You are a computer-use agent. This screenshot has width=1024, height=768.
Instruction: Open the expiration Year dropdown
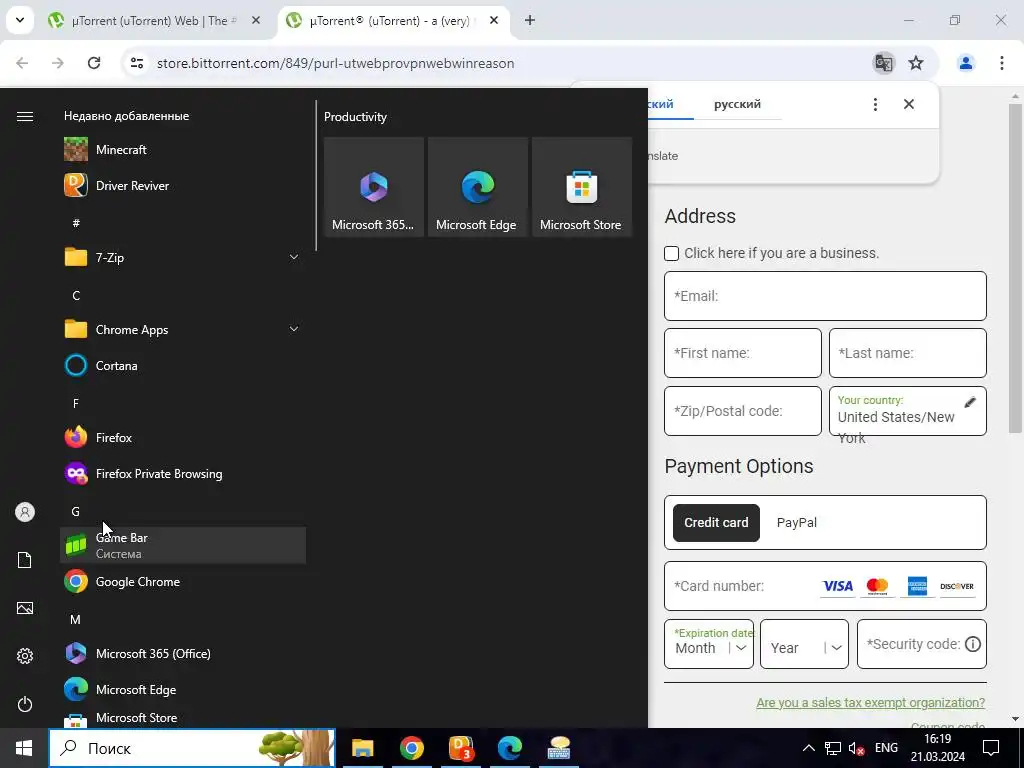pos(805,644)
